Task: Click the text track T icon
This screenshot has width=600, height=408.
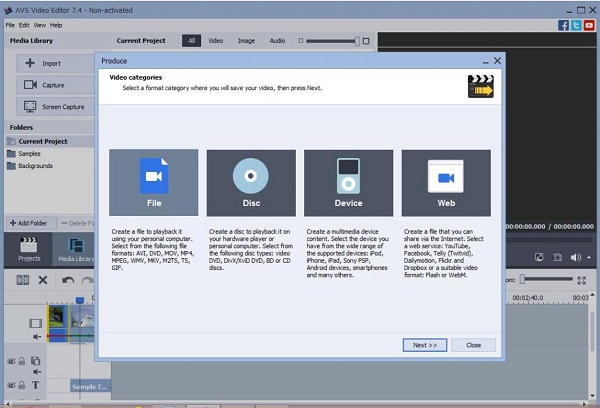Action: click(36, 385)
